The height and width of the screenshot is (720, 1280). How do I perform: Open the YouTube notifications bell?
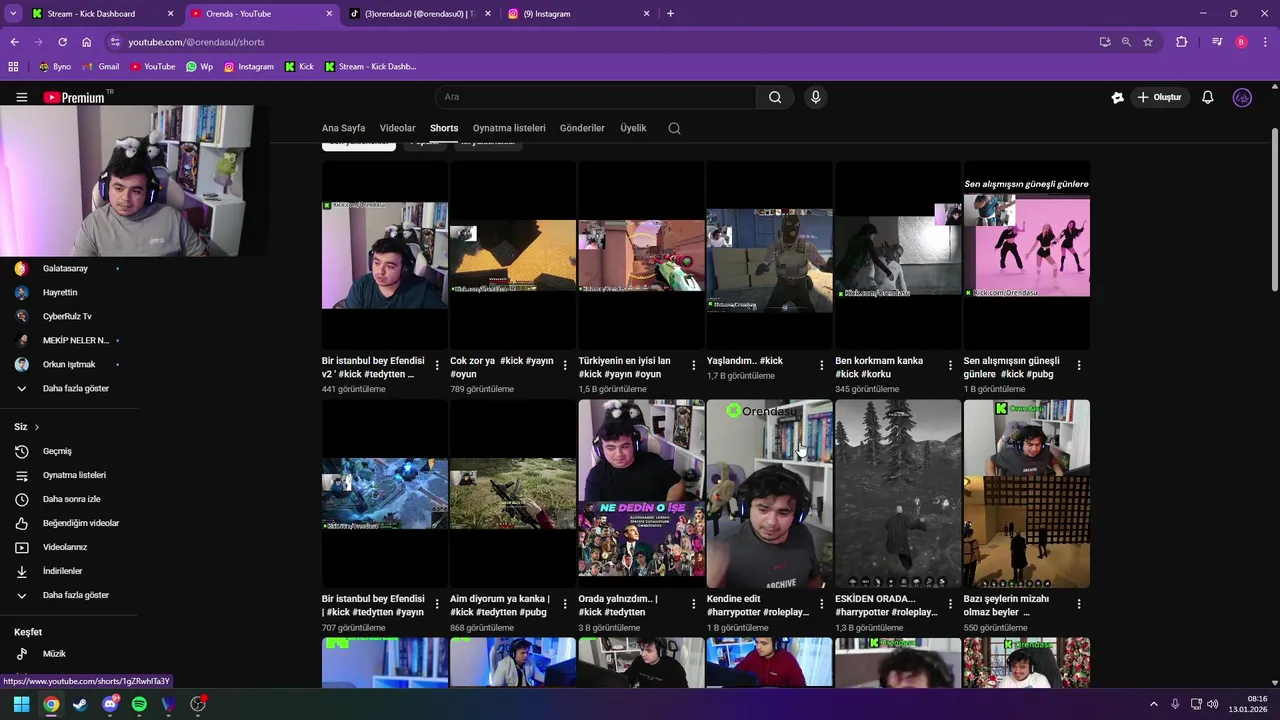[x=1208, y=97]
